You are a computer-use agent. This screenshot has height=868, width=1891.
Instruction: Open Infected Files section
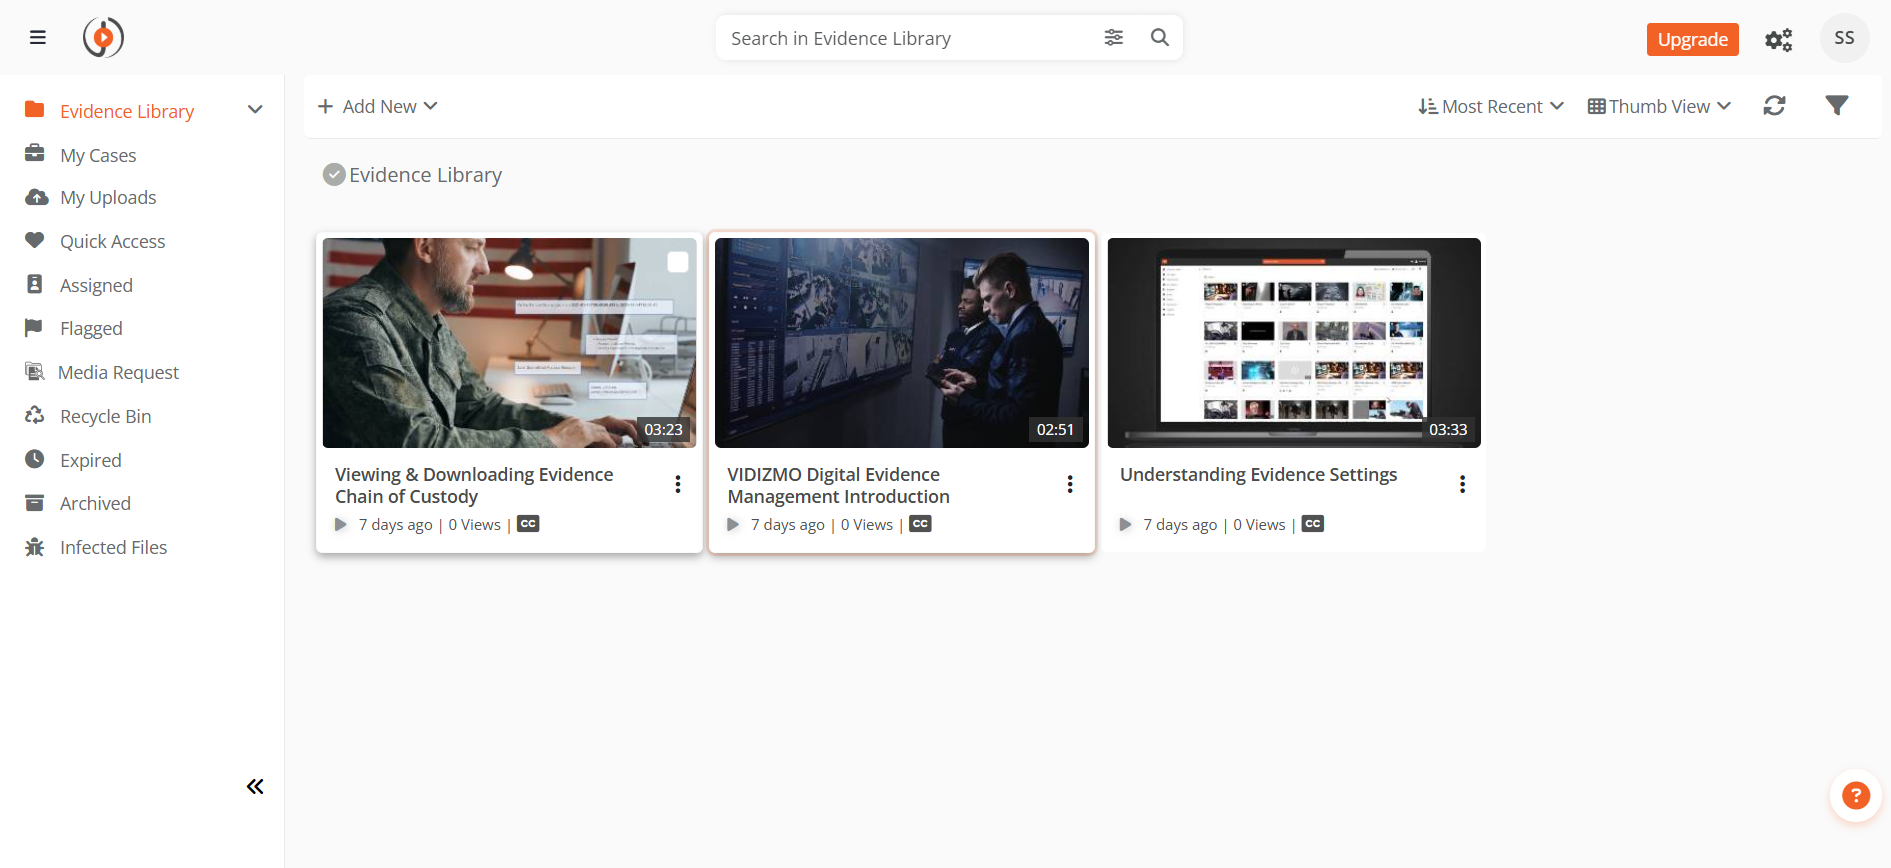click(113, 547)
